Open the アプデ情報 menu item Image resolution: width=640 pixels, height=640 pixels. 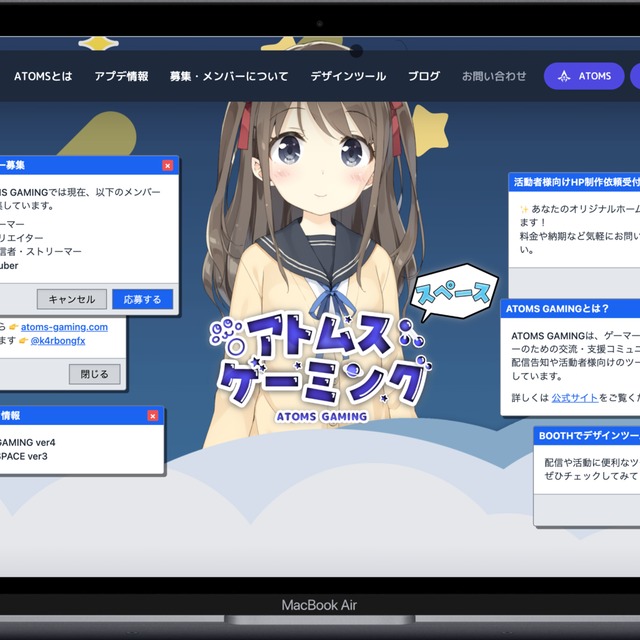(x=121, y=76)
